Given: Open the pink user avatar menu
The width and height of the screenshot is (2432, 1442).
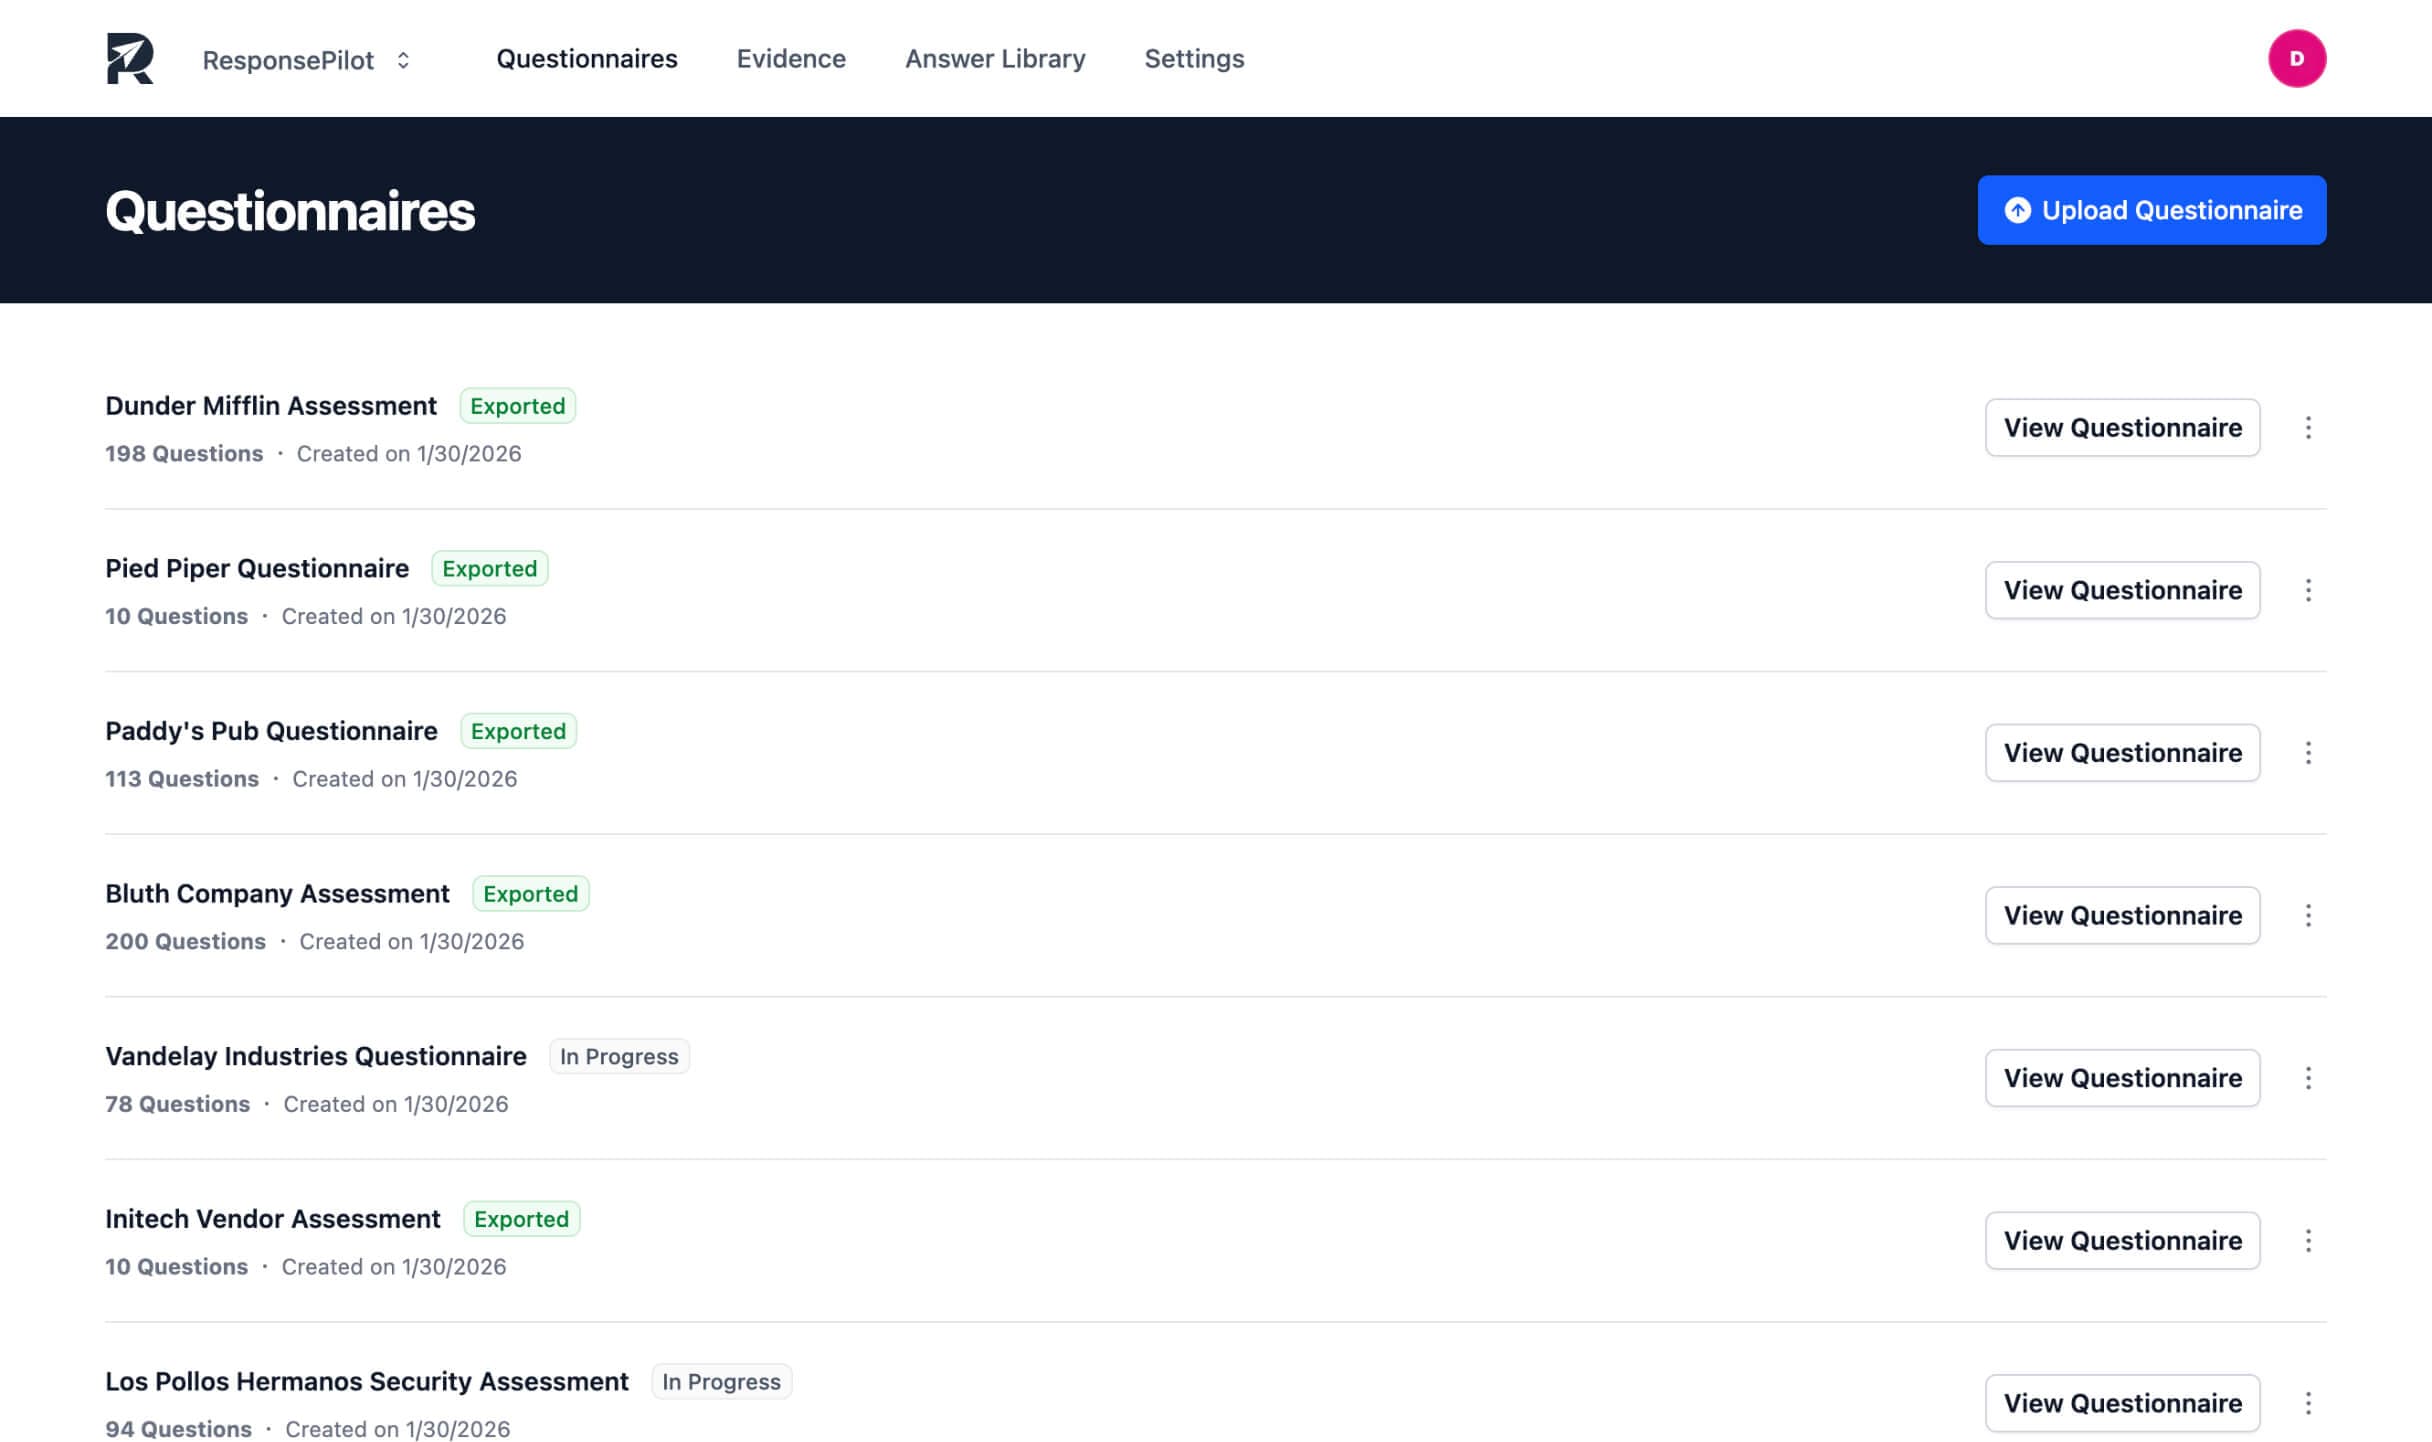Looking at the screenshot, I should coord(2297,58).
